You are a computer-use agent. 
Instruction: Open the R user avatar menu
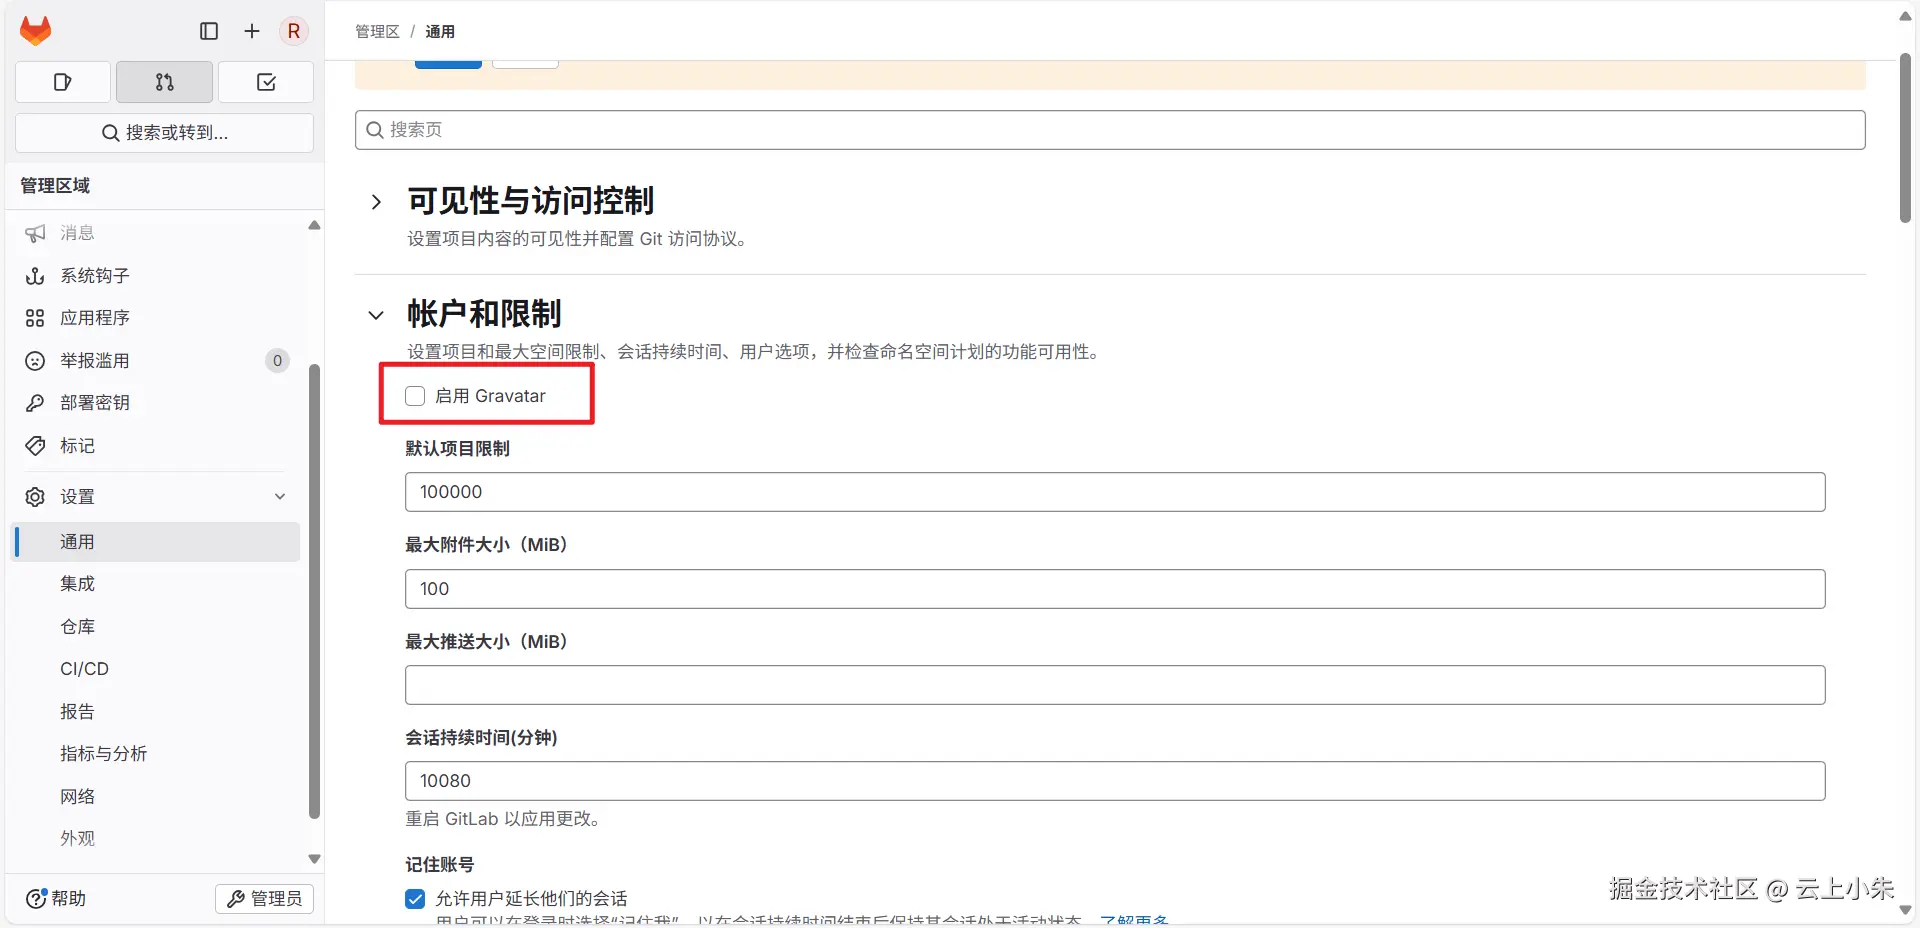point(294,31)
